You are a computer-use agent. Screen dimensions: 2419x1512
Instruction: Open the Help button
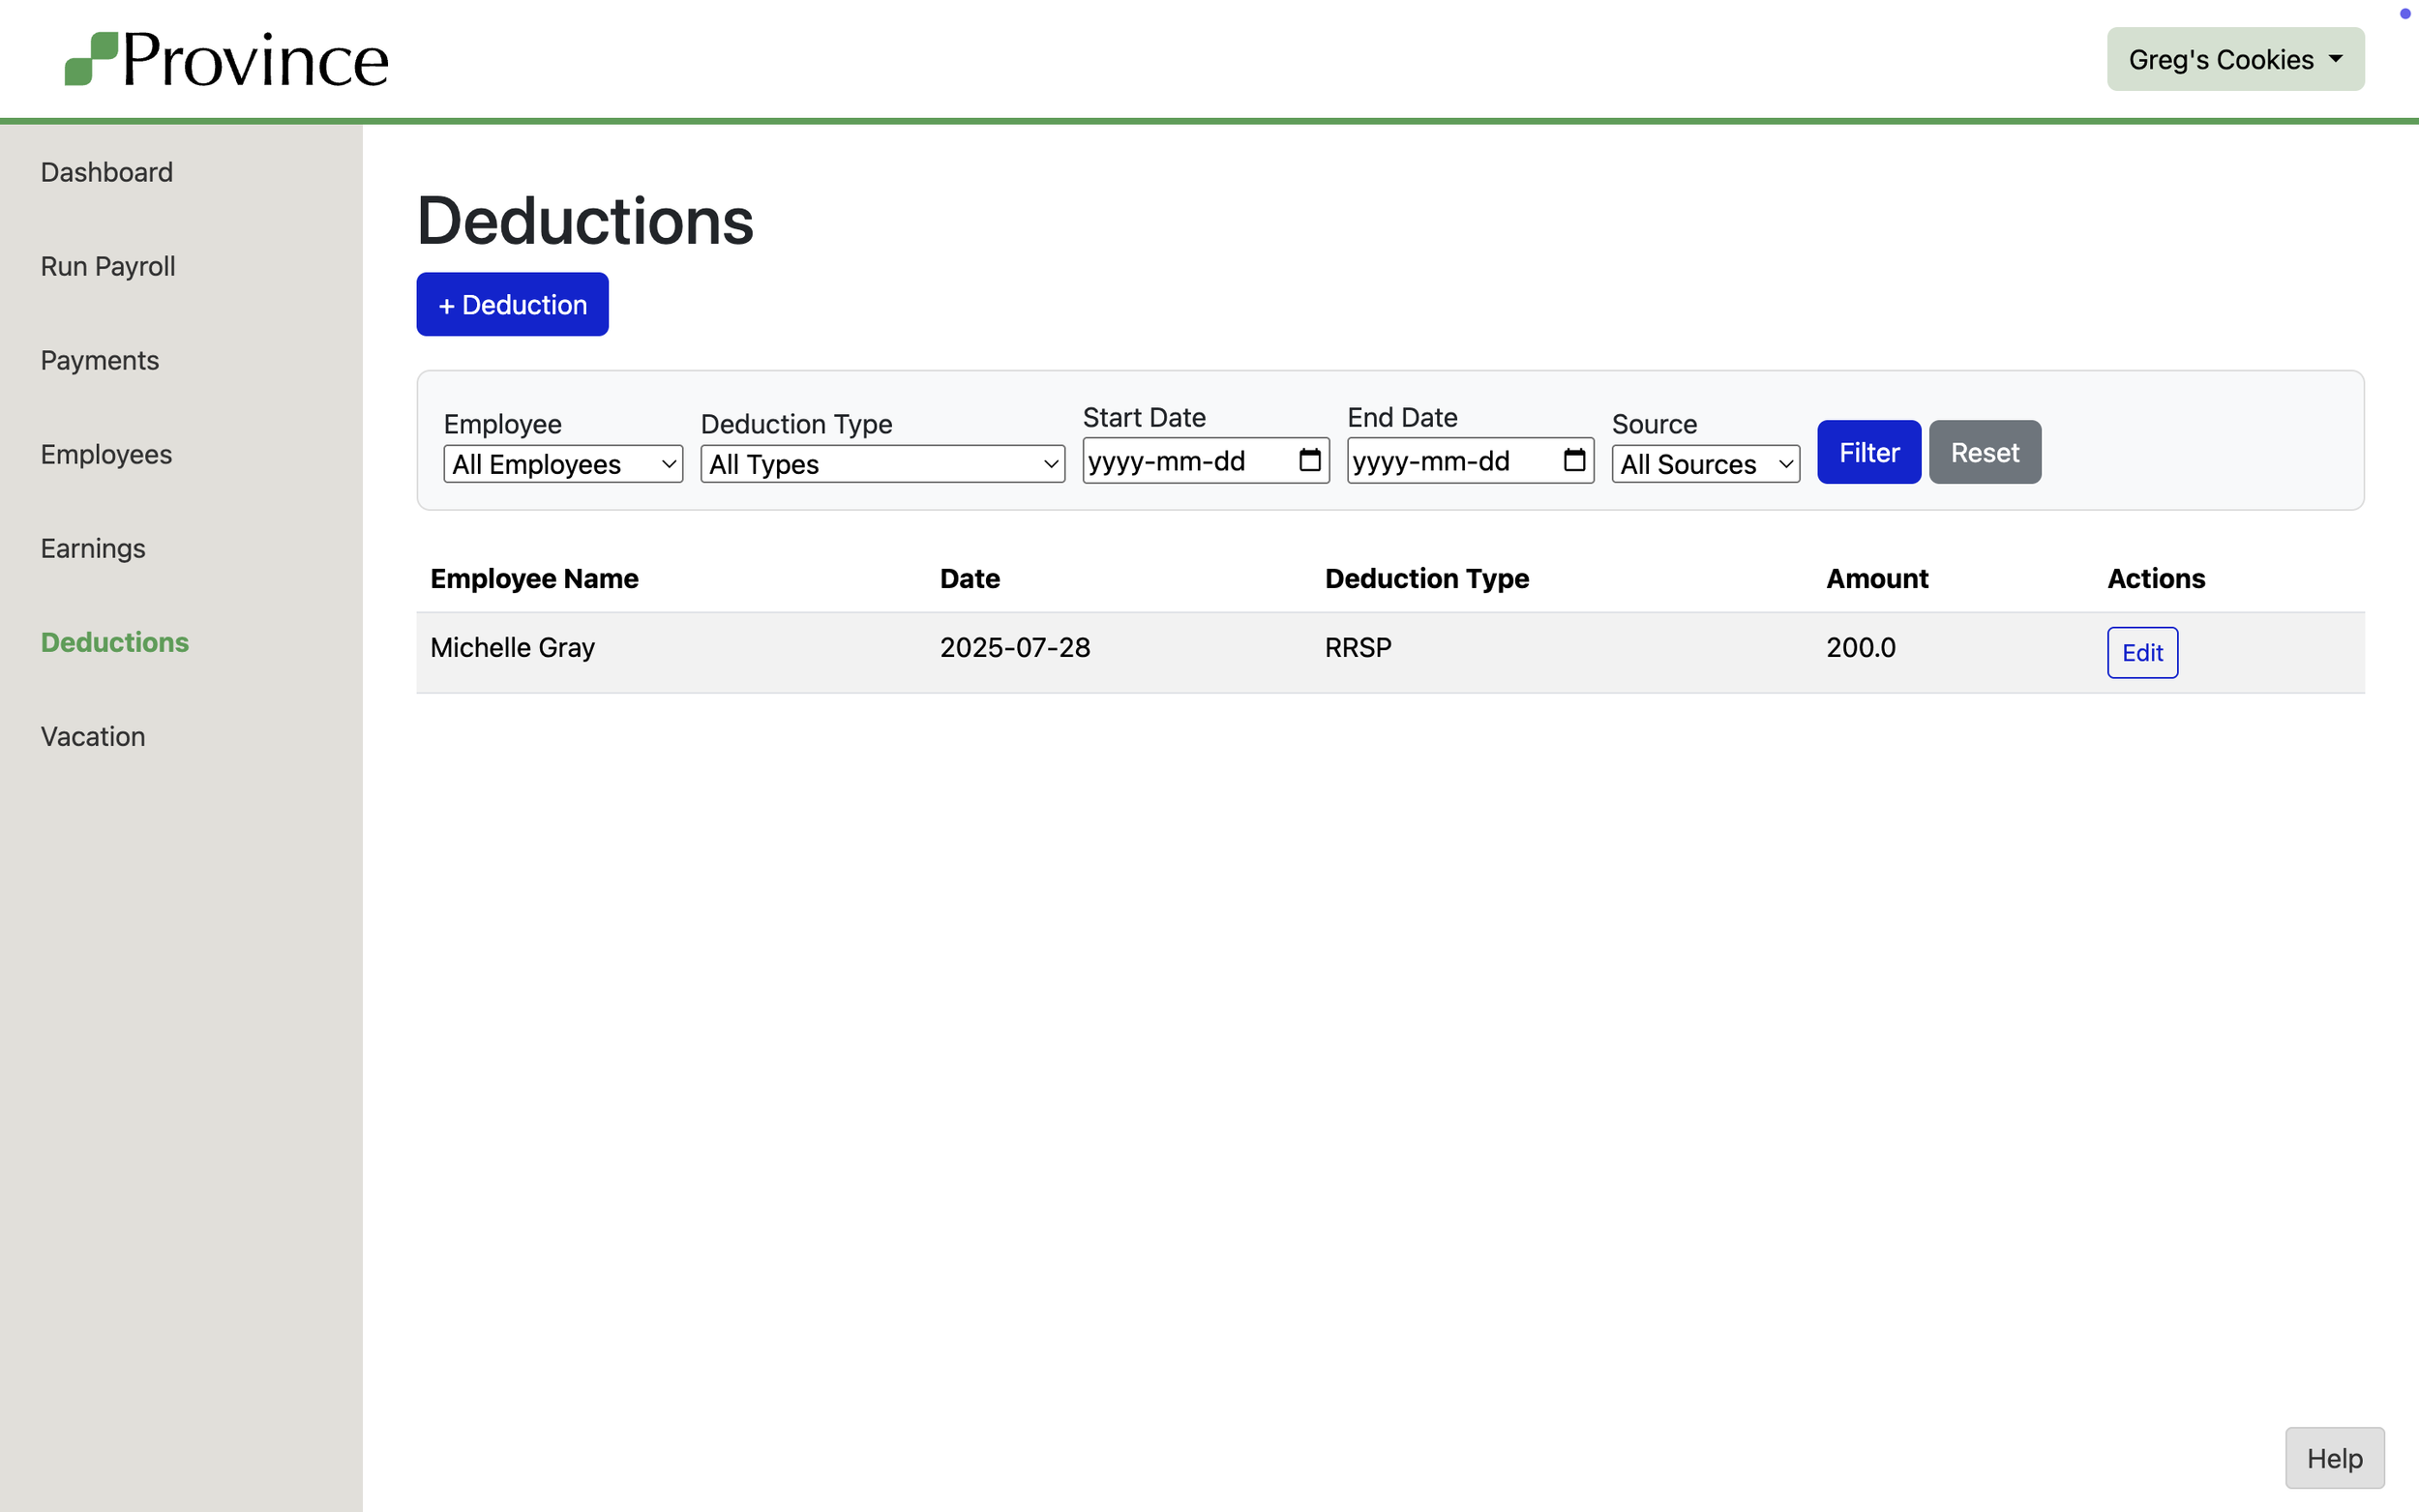[2333, 1458]
